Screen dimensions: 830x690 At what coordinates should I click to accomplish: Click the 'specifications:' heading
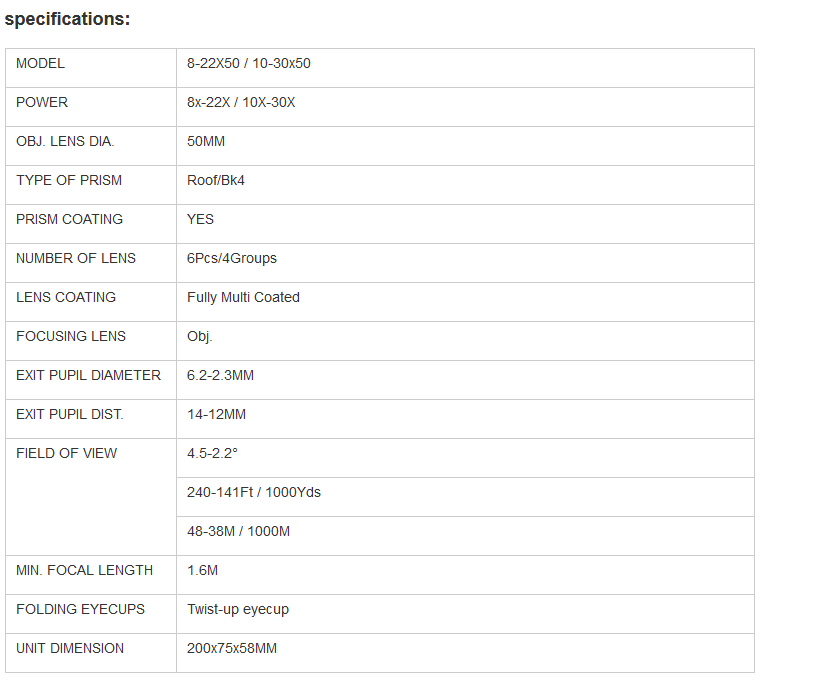coord(68,19)
